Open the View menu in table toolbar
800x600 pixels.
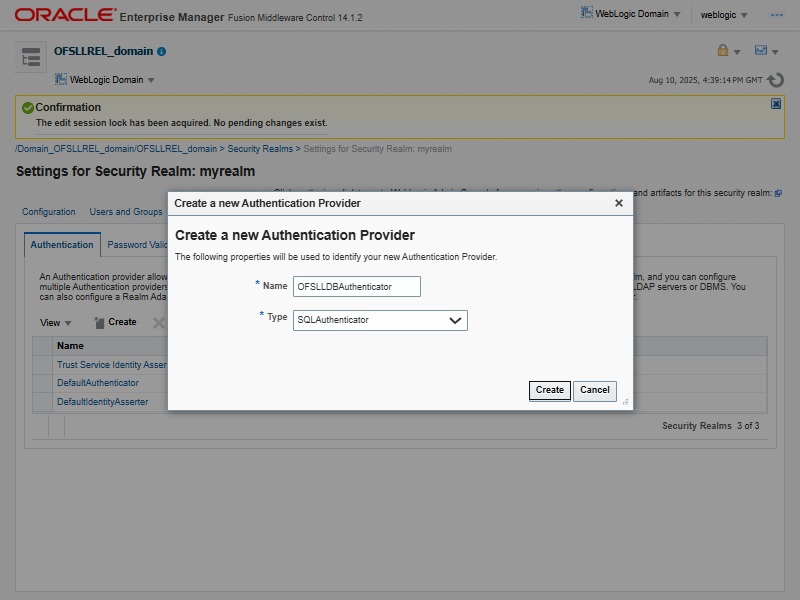(56, 322)
